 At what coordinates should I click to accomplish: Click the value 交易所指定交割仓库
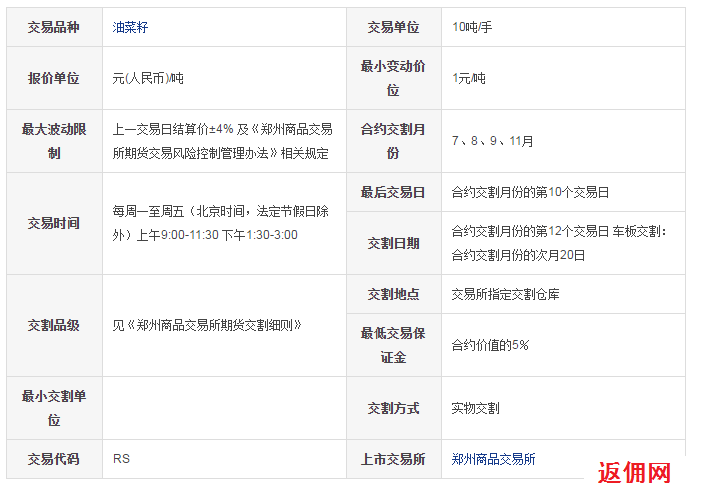(x=505, y=294)
